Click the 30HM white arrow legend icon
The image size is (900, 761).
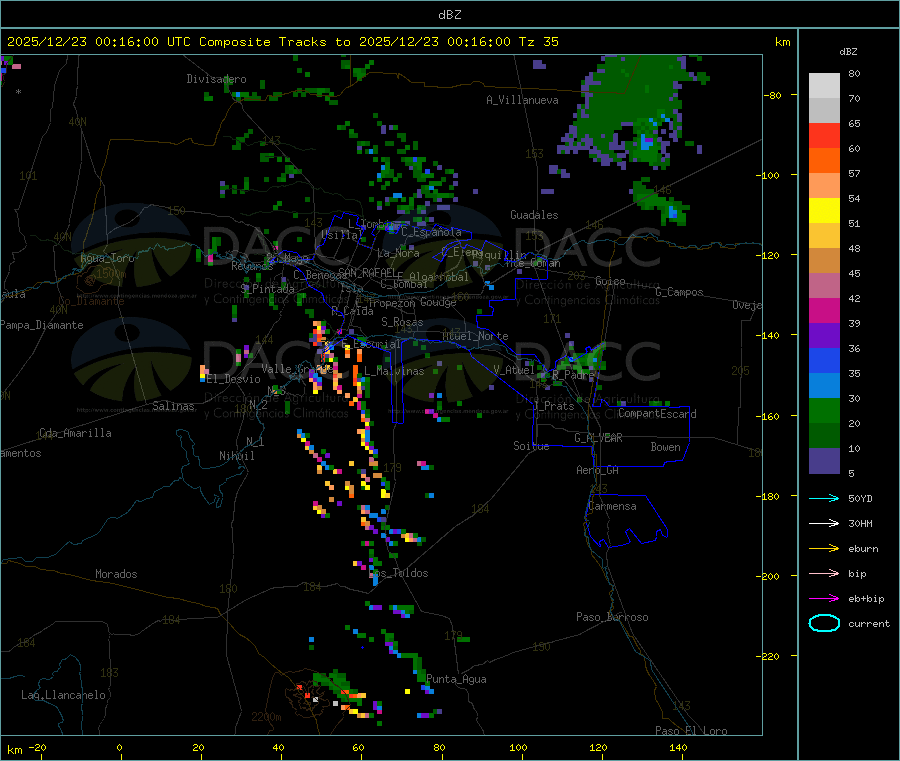(824, 523)
